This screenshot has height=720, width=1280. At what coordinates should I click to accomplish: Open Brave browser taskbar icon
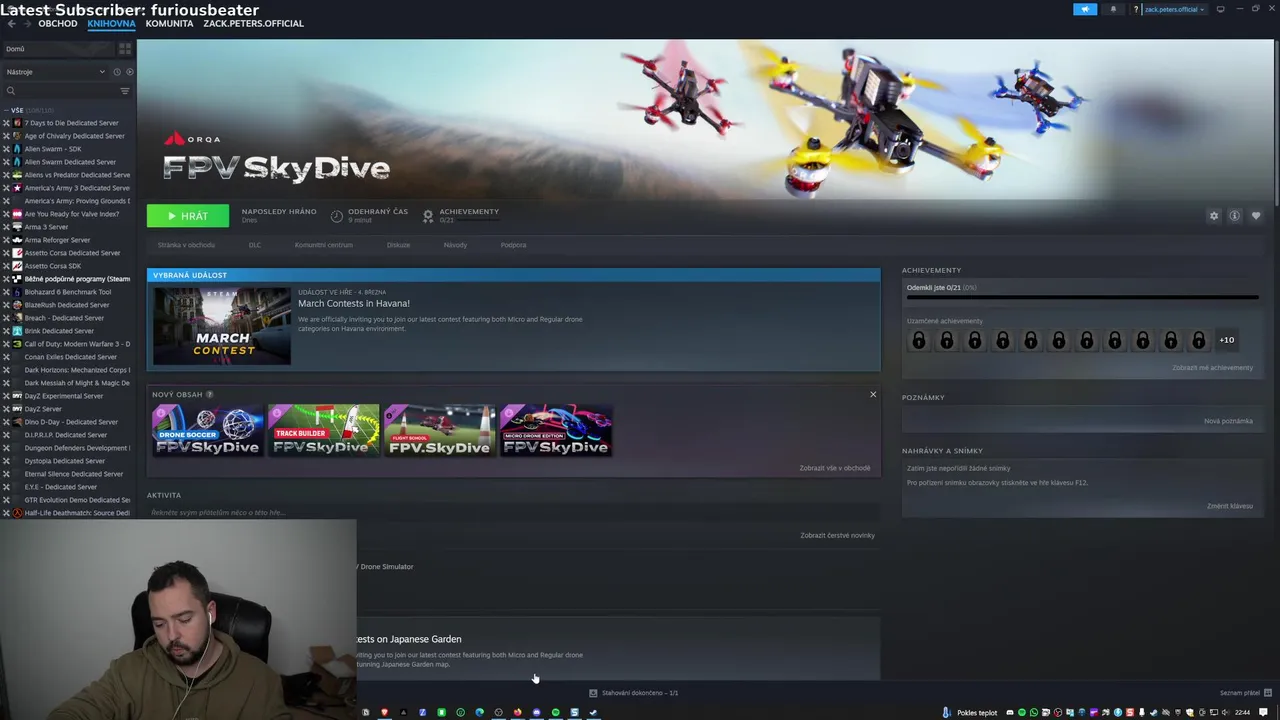[x=384, y=713]
